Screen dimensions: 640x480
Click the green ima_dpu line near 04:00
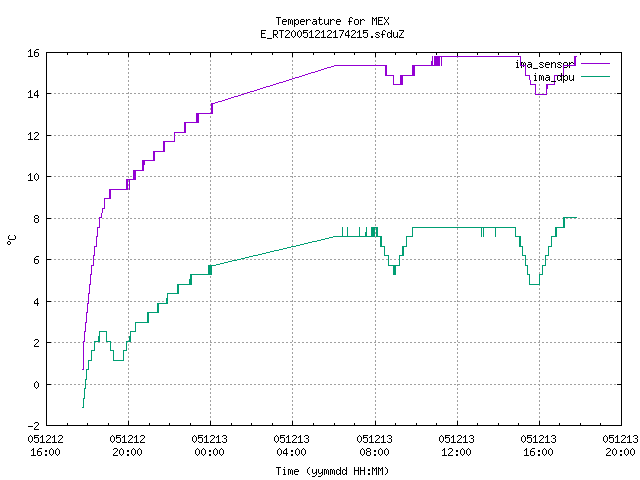(292, 247)
